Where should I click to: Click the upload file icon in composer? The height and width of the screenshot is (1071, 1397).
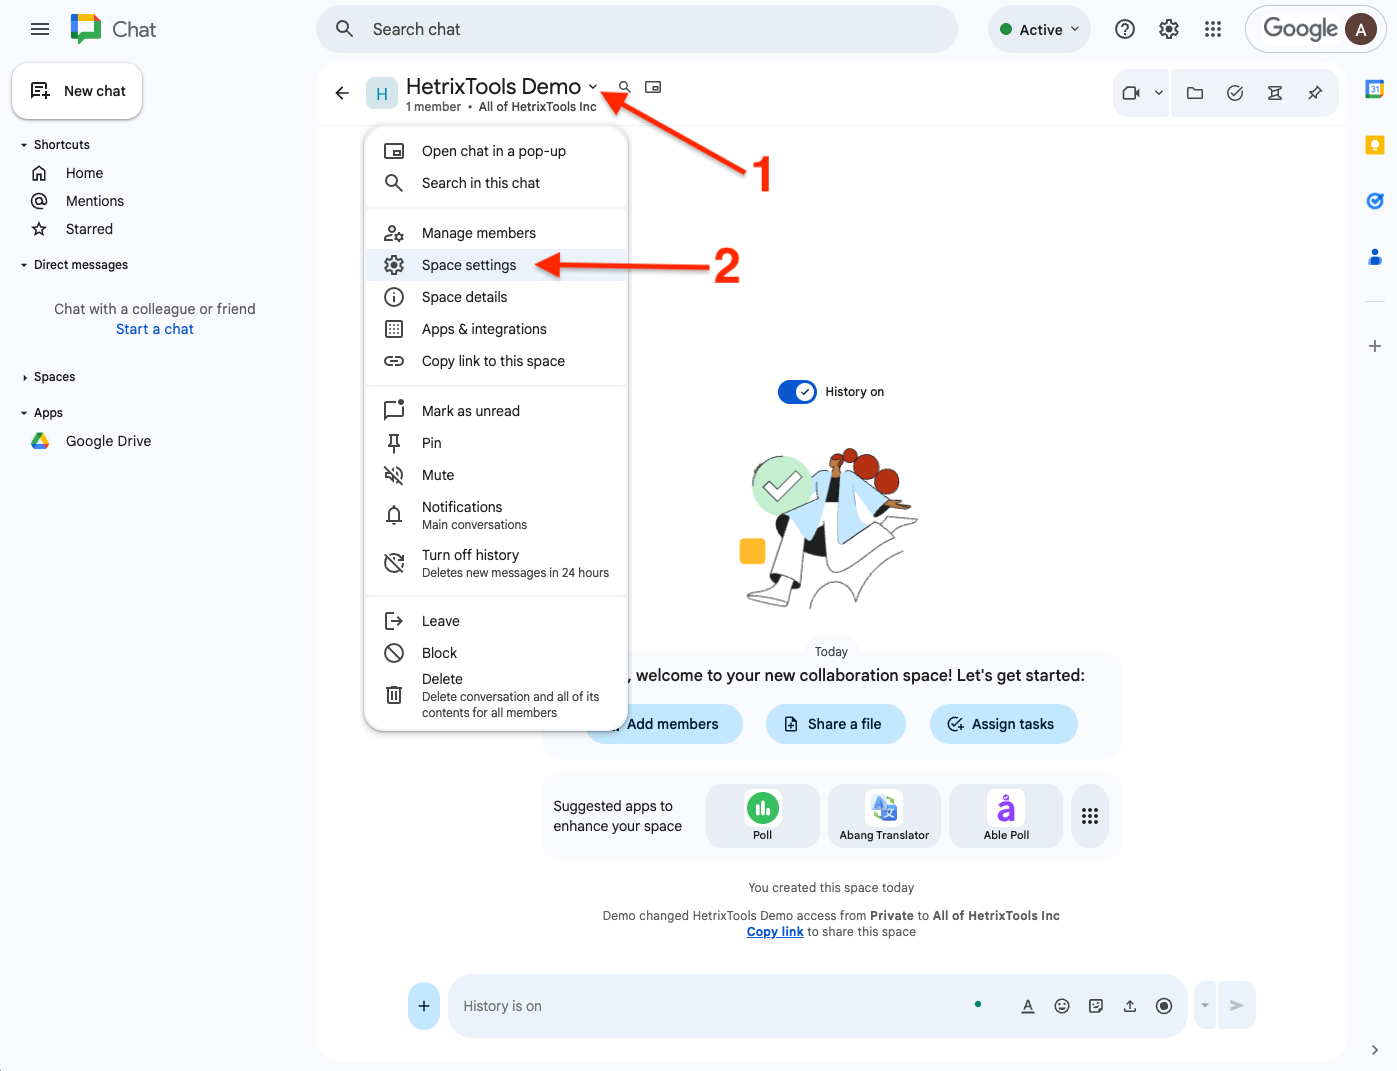(1130, 1006)
